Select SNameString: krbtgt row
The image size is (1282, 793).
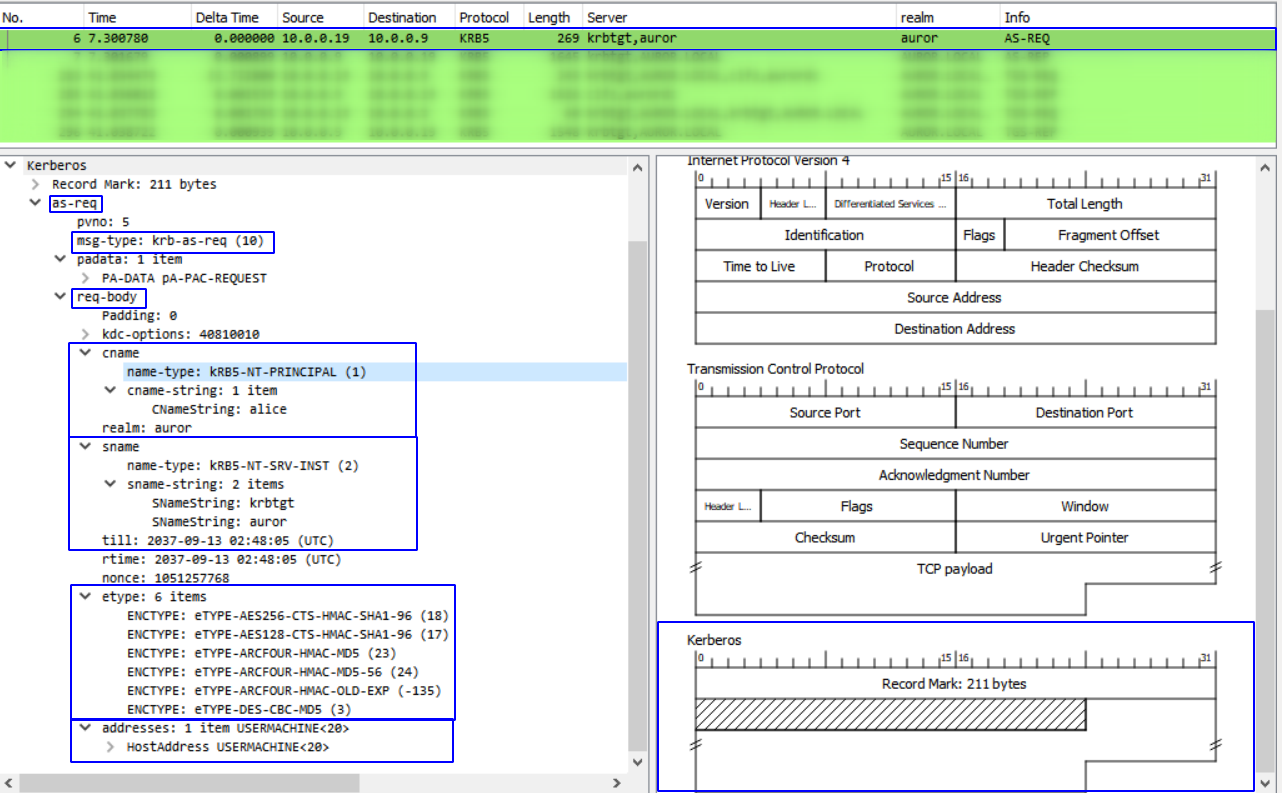[x=223, y=503]
